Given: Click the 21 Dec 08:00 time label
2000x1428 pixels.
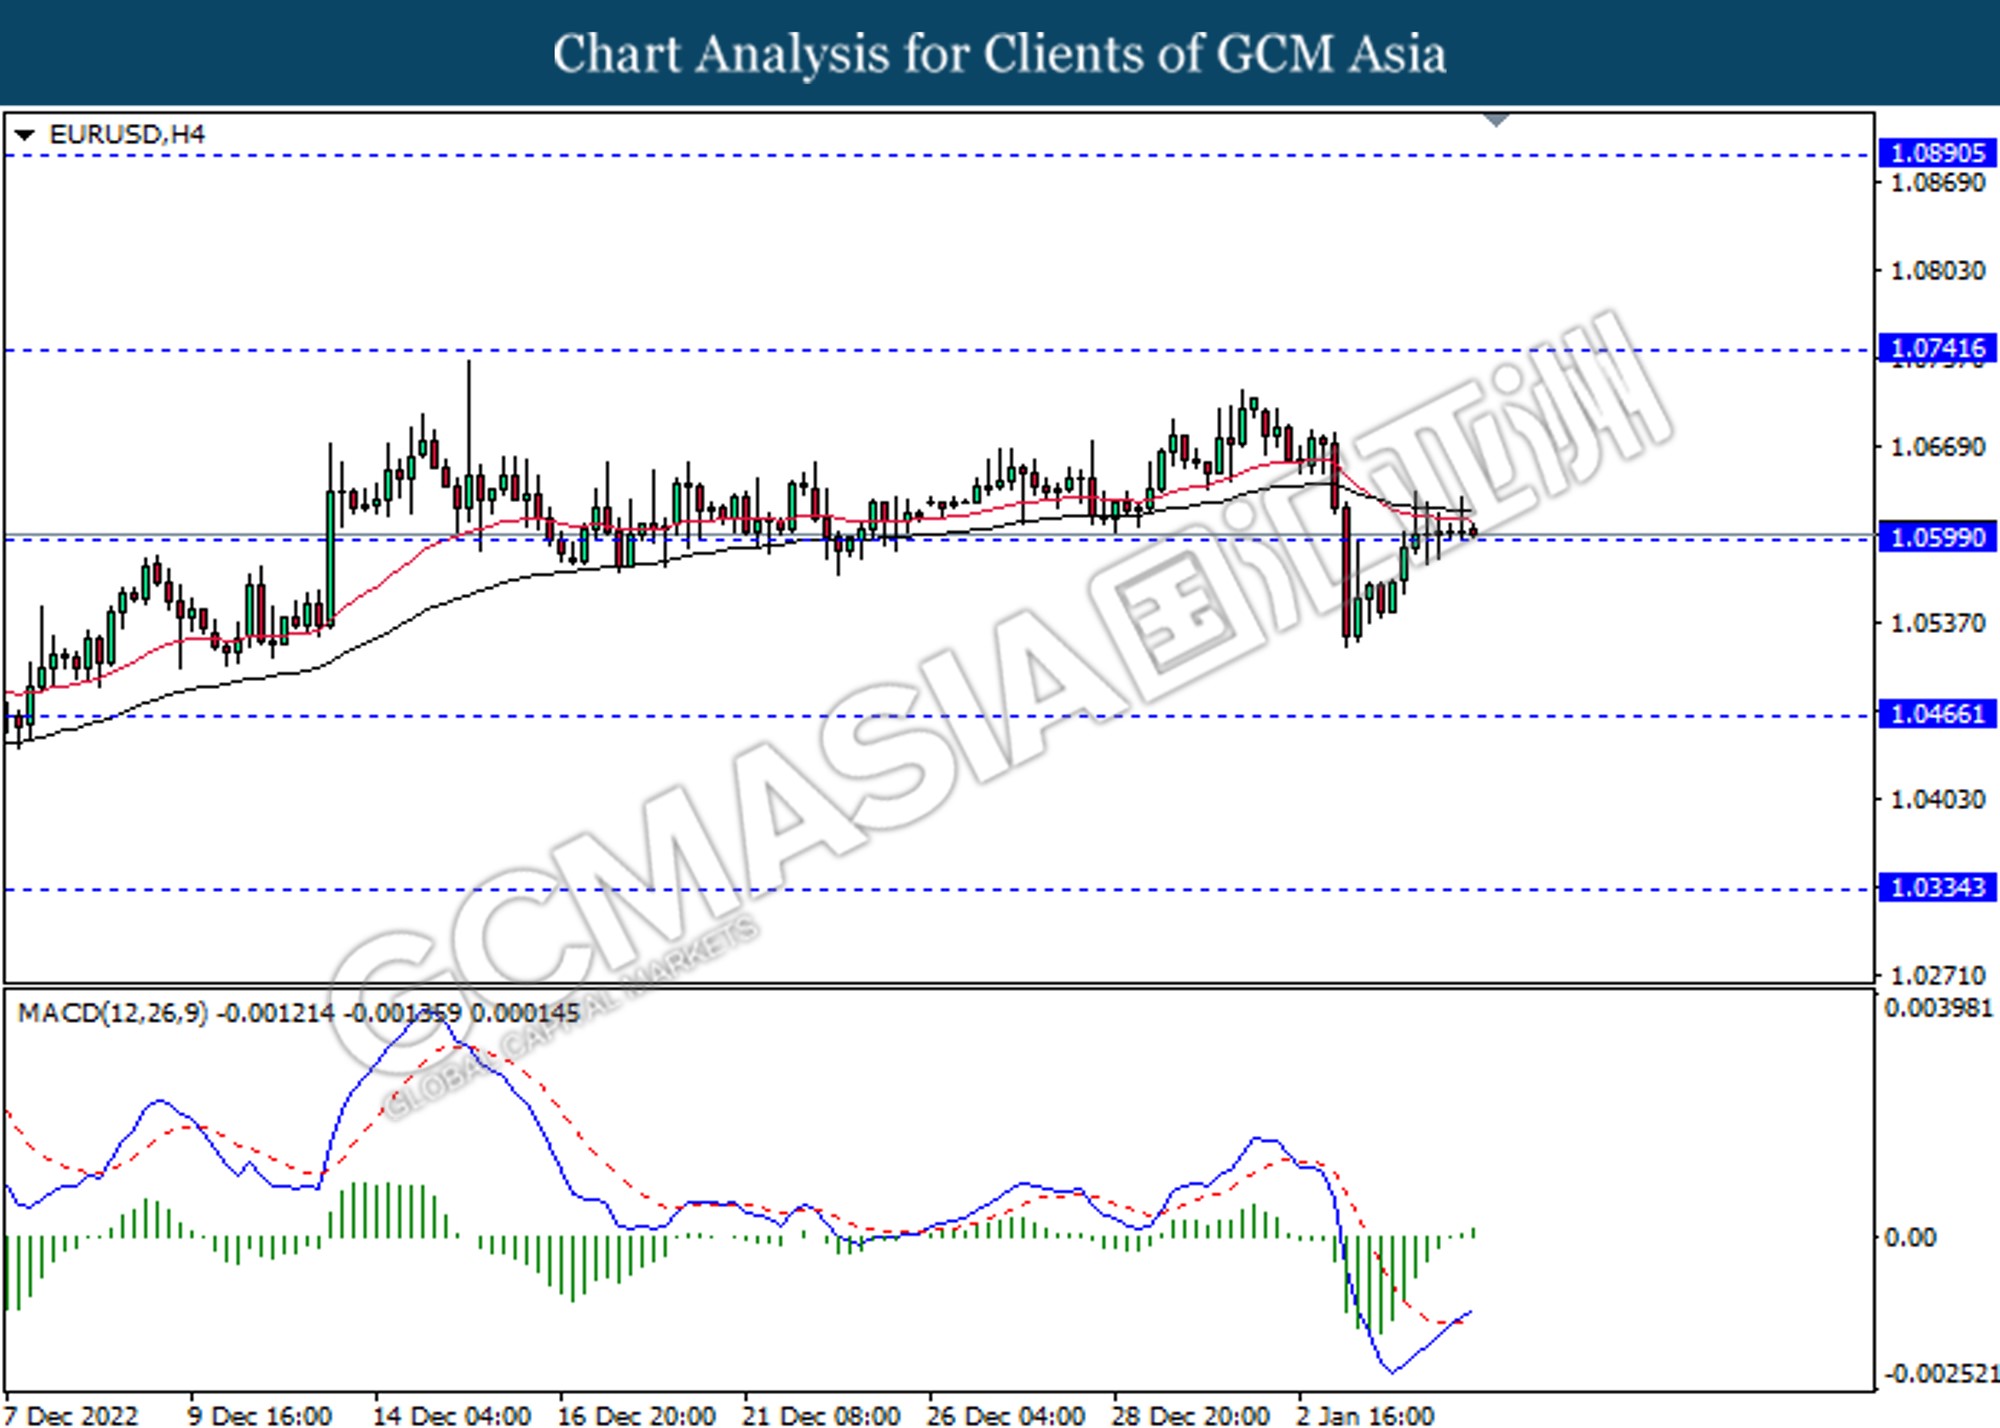Looking at the screenshot, I should pyautogui.click(x=821, y=1415).
